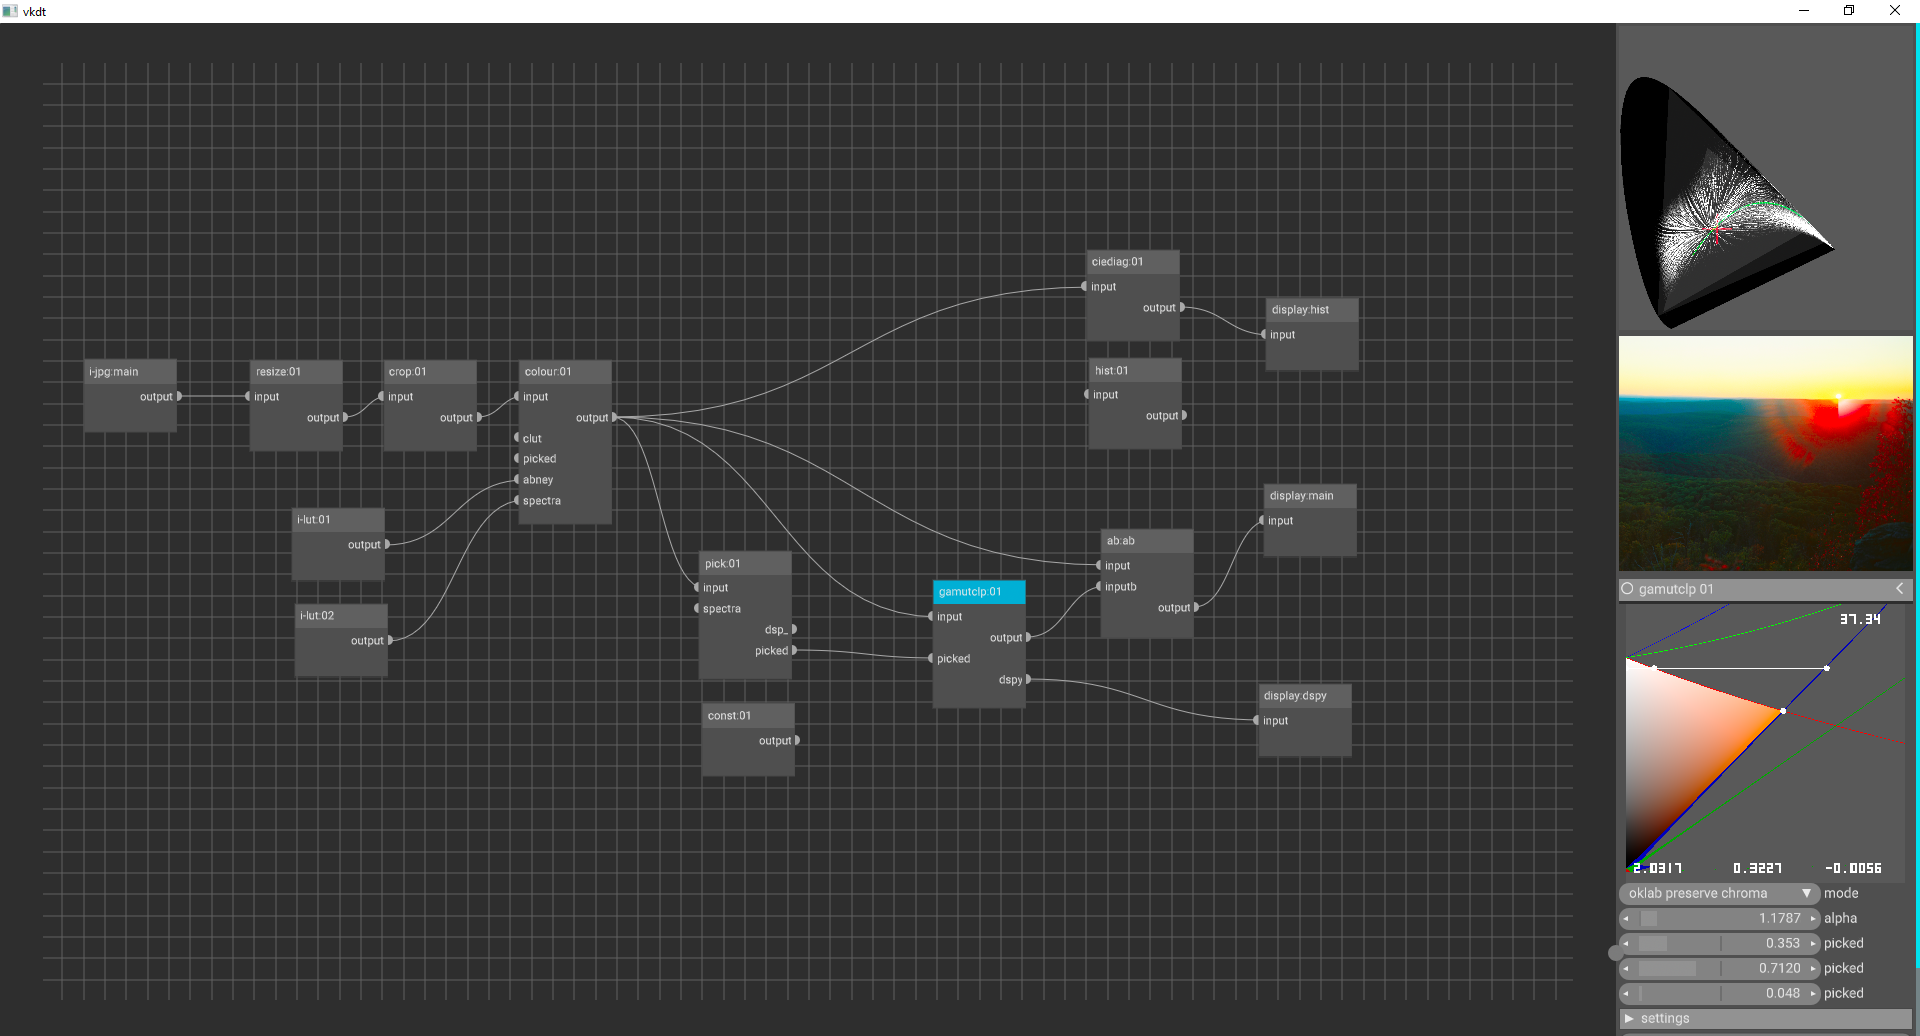Increase the picked value 0.048 with right arrow
1920x1036 pixels.
coord(1812,993)
